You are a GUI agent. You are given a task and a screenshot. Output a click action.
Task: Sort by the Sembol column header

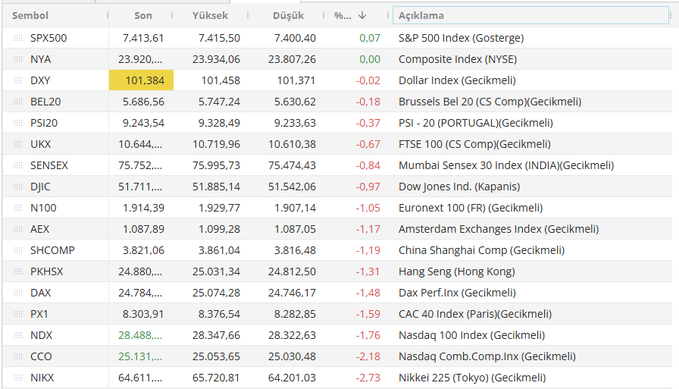30,16
